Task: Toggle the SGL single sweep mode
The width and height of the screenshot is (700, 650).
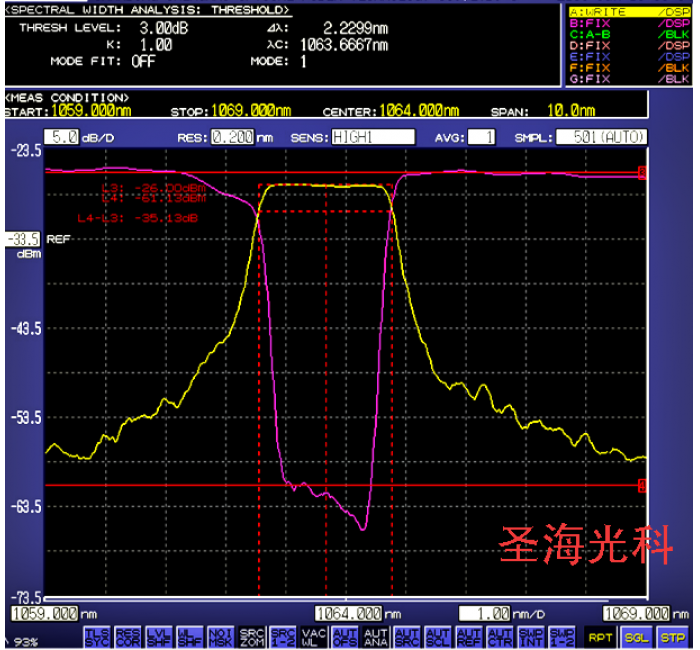Action: [x=635, y=636]
